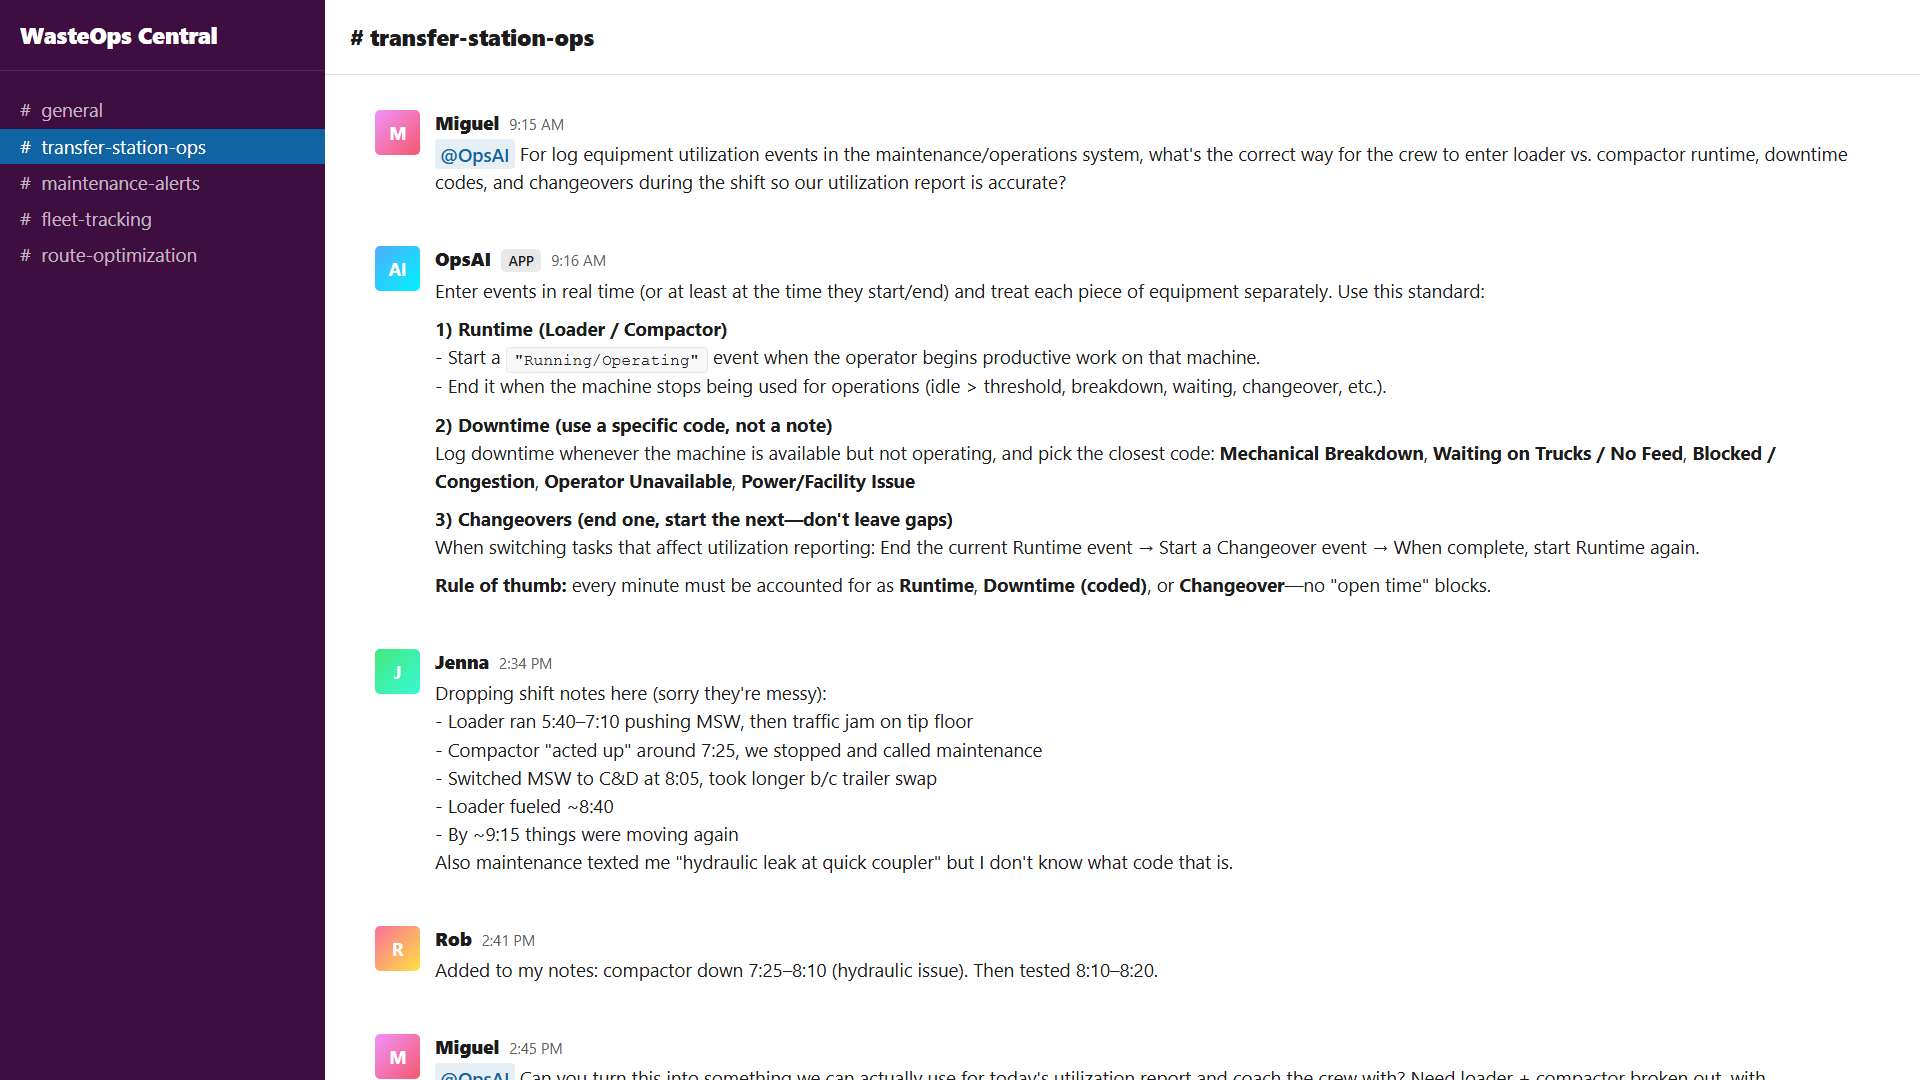Select the Running/Operating code snippet
The width and height of the screenshot is (1920, 1080).
(606, 359)
